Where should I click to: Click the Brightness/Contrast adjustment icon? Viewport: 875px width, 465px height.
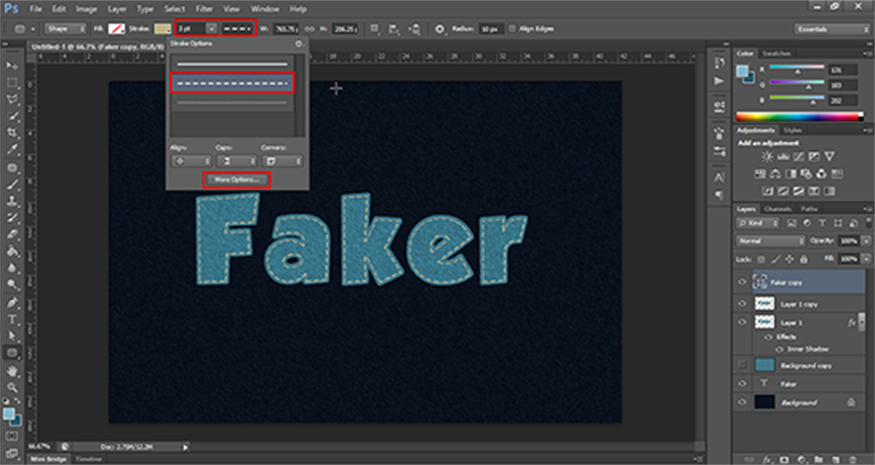(x=767, y=158)
